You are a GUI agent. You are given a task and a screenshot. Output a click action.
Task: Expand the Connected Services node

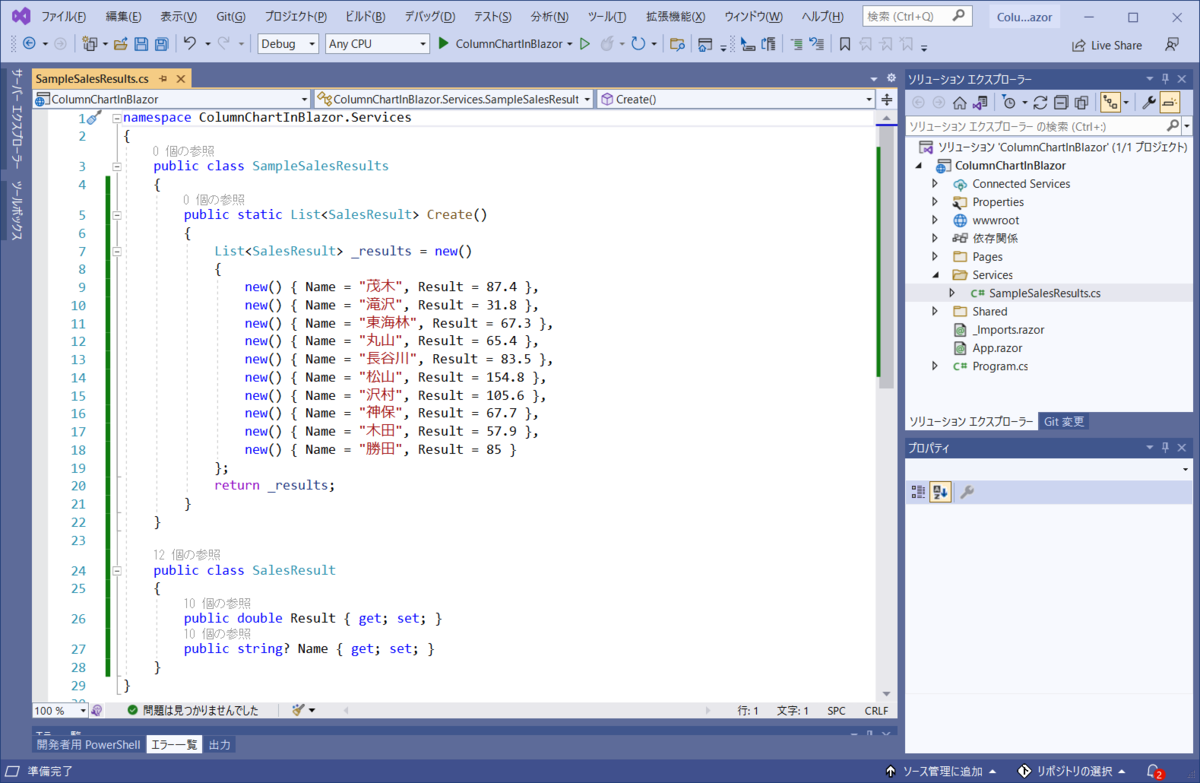pyautogui.click(x=935, y=184)
